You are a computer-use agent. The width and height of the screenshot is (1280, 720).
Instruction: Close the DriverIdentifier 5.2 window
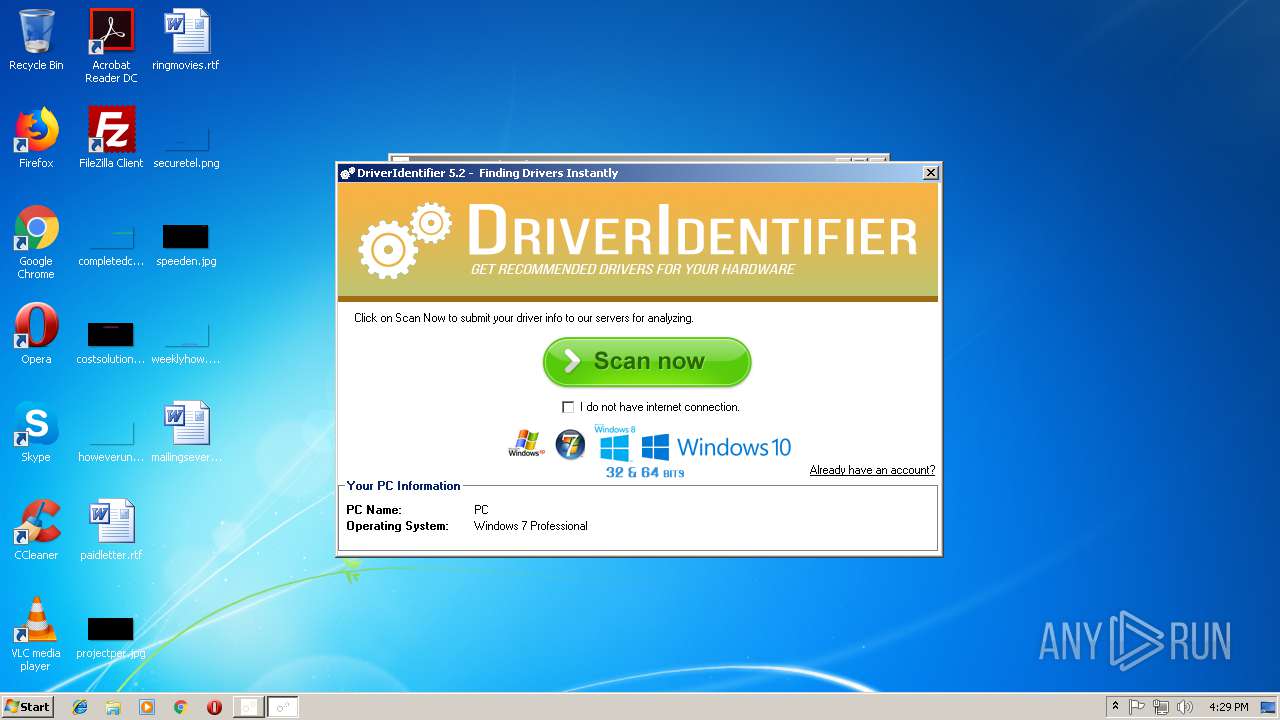930,173
